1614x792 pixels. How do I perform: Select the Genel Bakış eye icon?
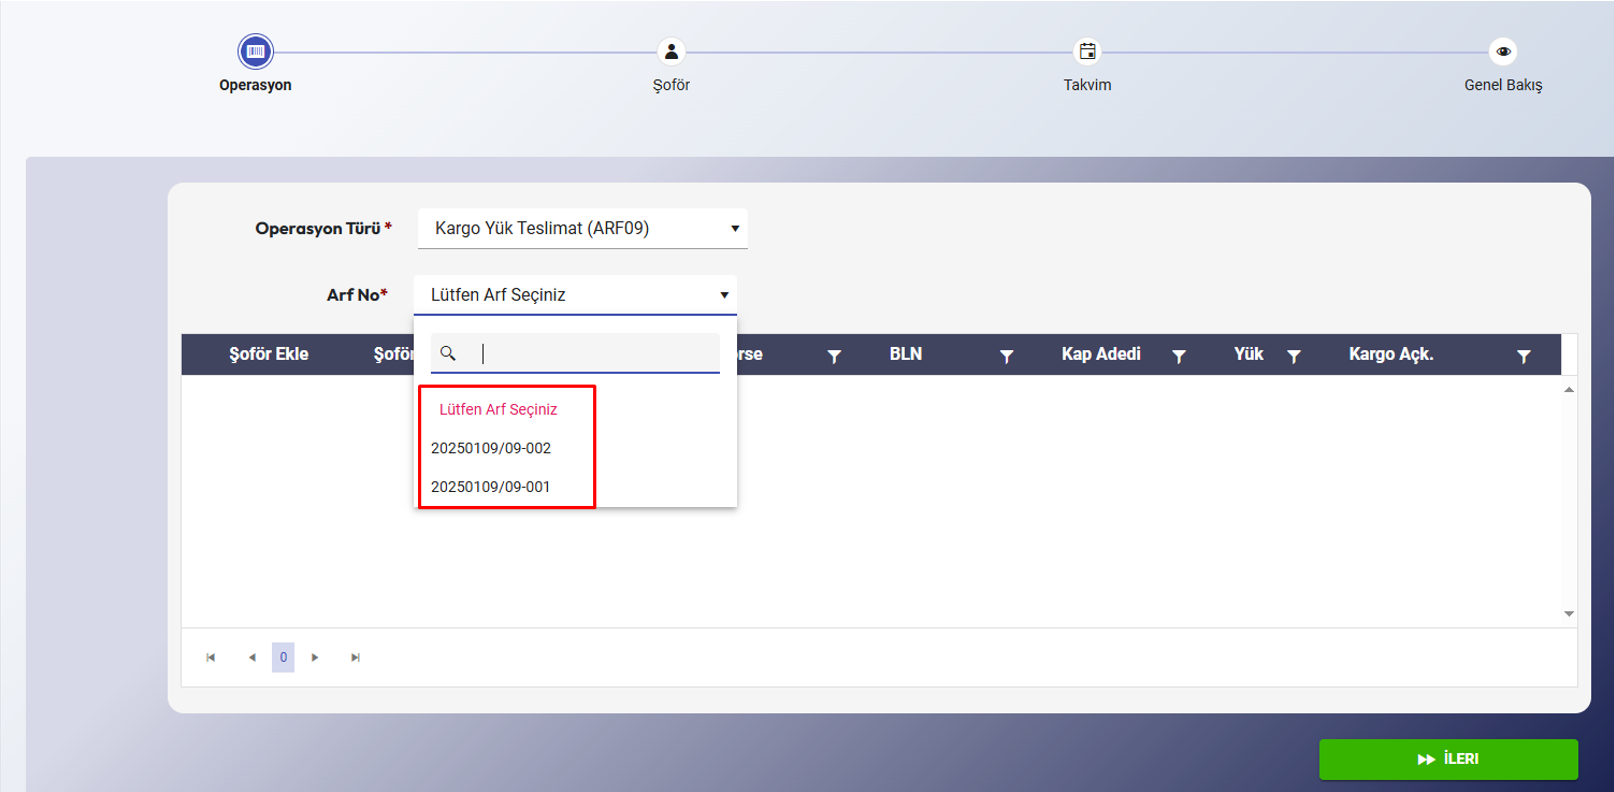pos(1503,51)
